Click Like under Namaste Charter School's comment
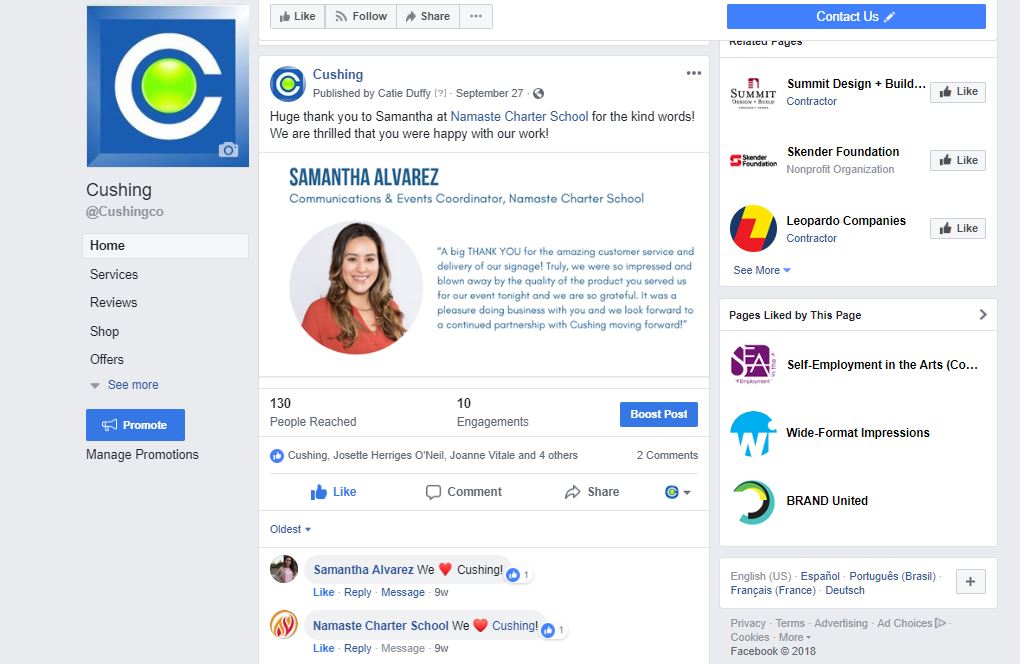Image resolution: width=1020 pixels, height=664 pixels. pos(323,648)
